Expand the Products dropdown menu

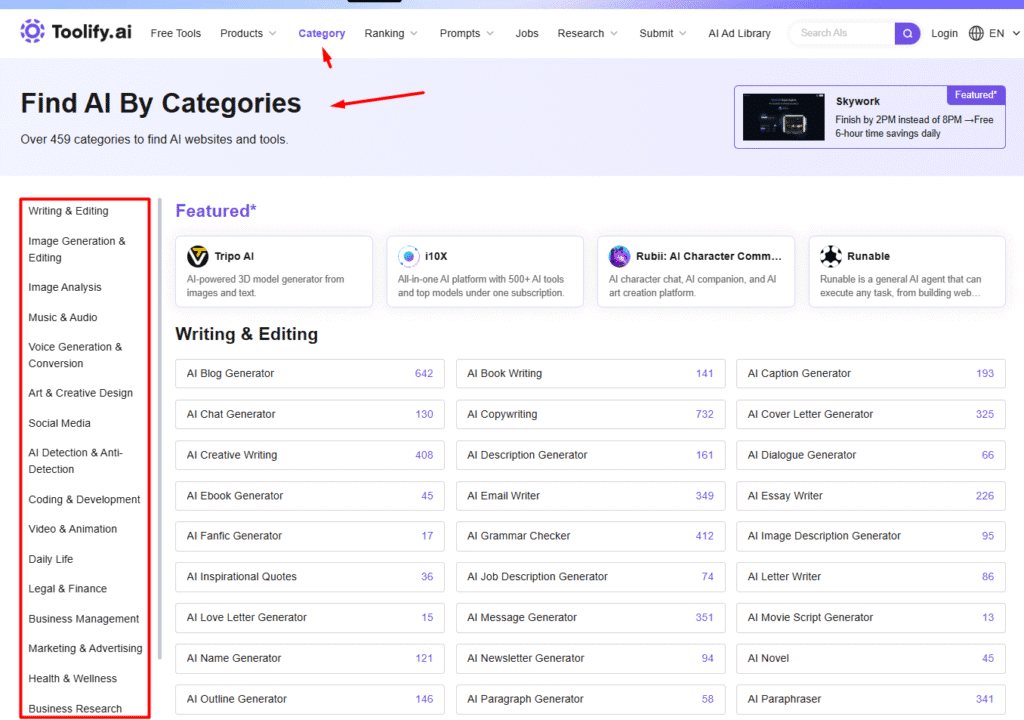click(248, 33)
